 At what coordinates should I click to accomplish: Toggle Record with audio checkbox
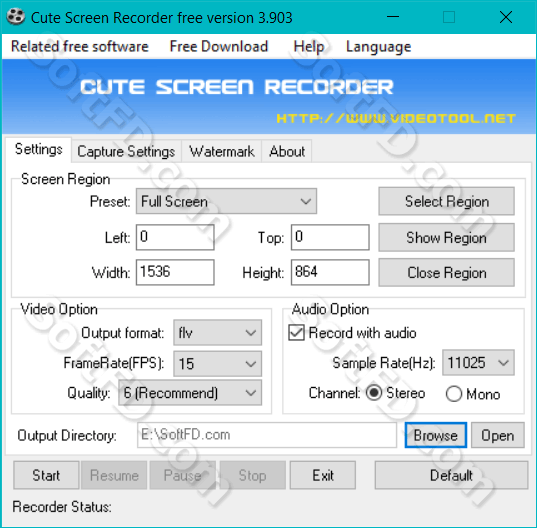296,332
